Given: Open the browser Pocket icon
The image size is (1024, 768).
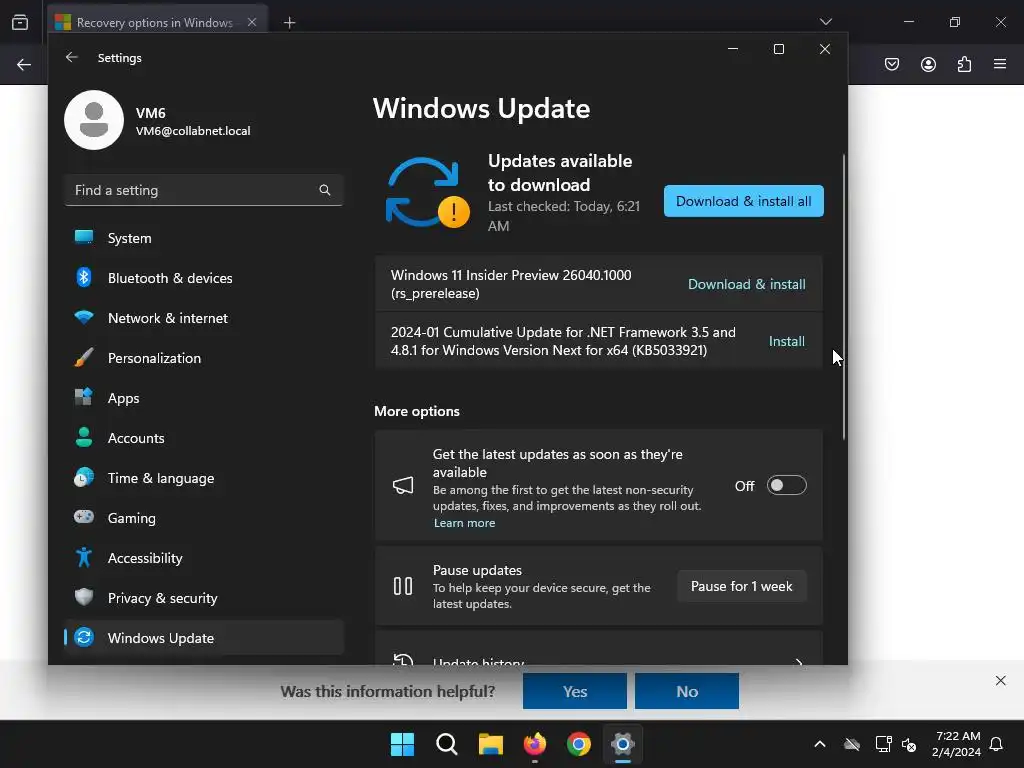Looking at the screenshot, I should click(892, 64).
